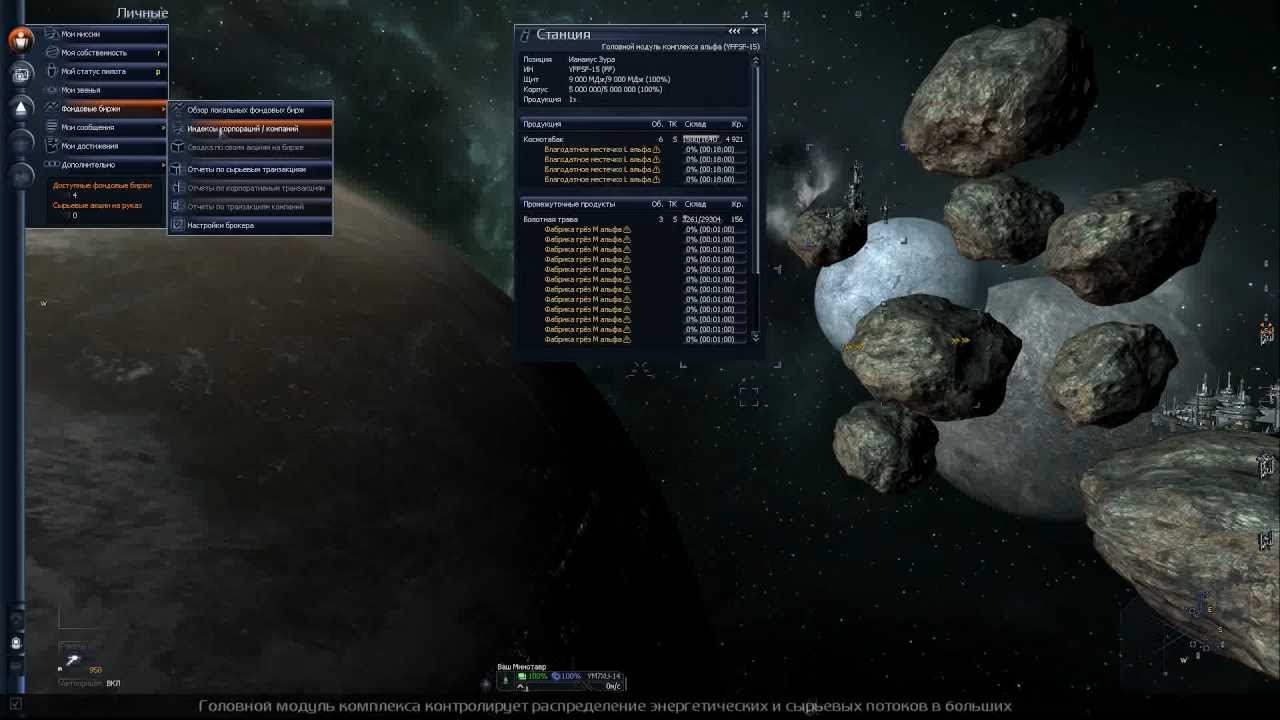
Task: Click the list icon beside 'Мои сообщения'
Action: click(51, 127)
